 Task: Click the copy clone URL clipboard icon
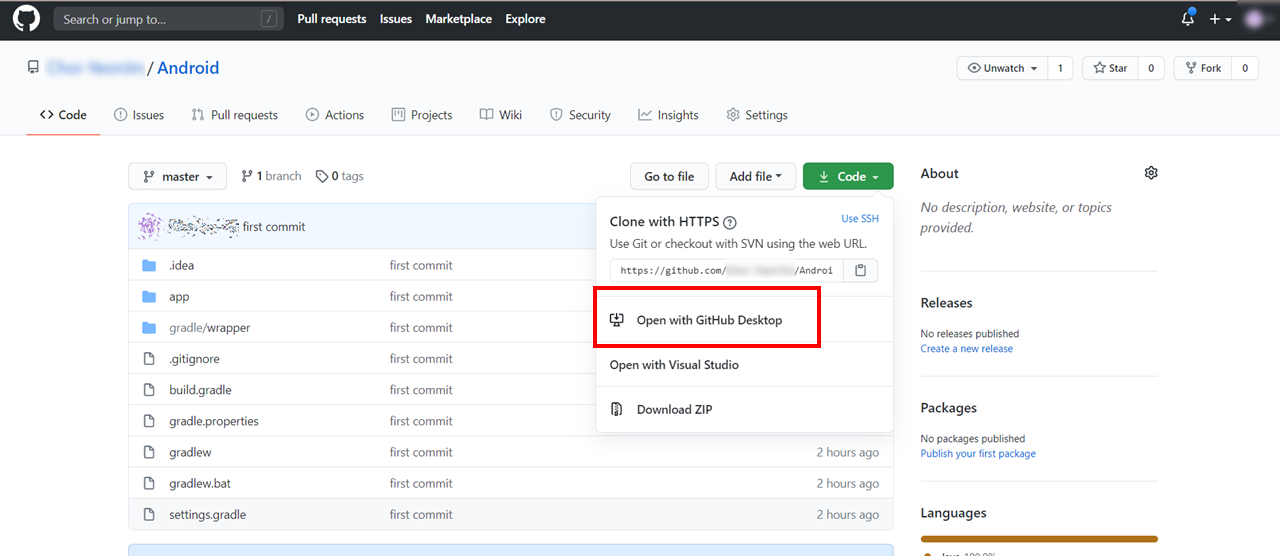(x=860, y=270)
